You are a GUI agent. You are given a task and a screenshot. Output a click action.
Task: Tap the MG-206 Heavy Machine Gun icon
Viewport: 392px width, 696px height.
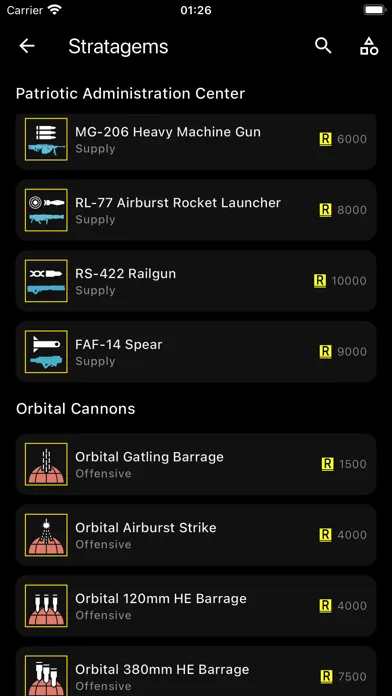coord(46,139)
